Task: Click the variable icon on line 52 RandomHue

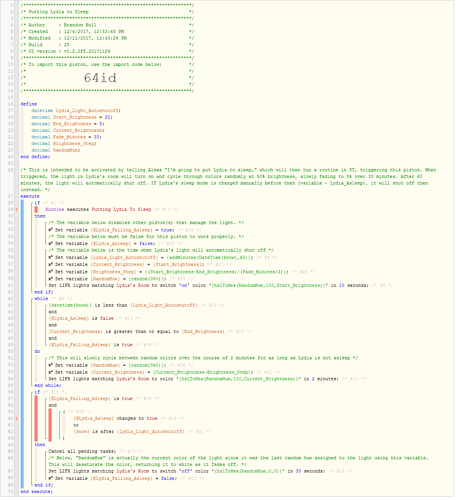Action: pyautogui.click(x=51, y=366)
